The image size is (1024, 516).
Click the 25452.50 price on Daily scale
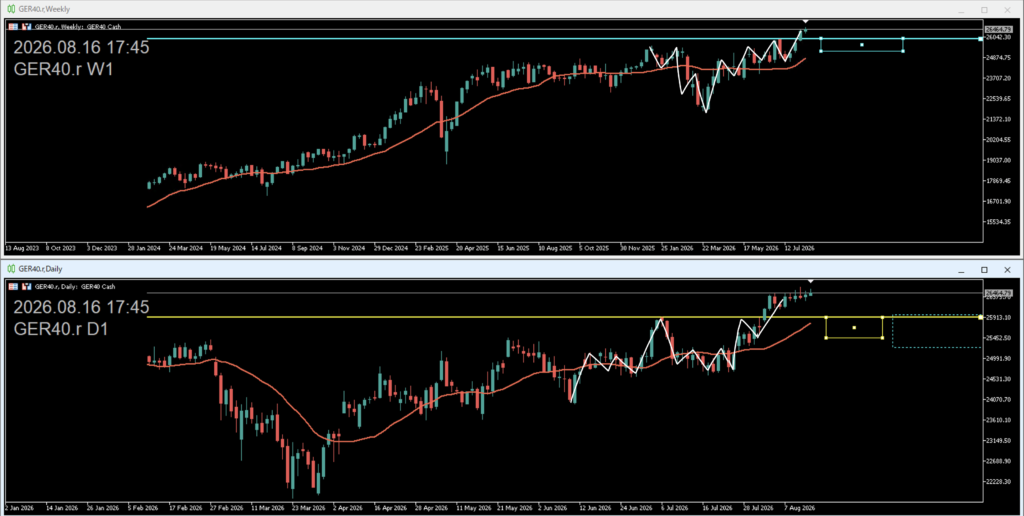tap(999, 338)
